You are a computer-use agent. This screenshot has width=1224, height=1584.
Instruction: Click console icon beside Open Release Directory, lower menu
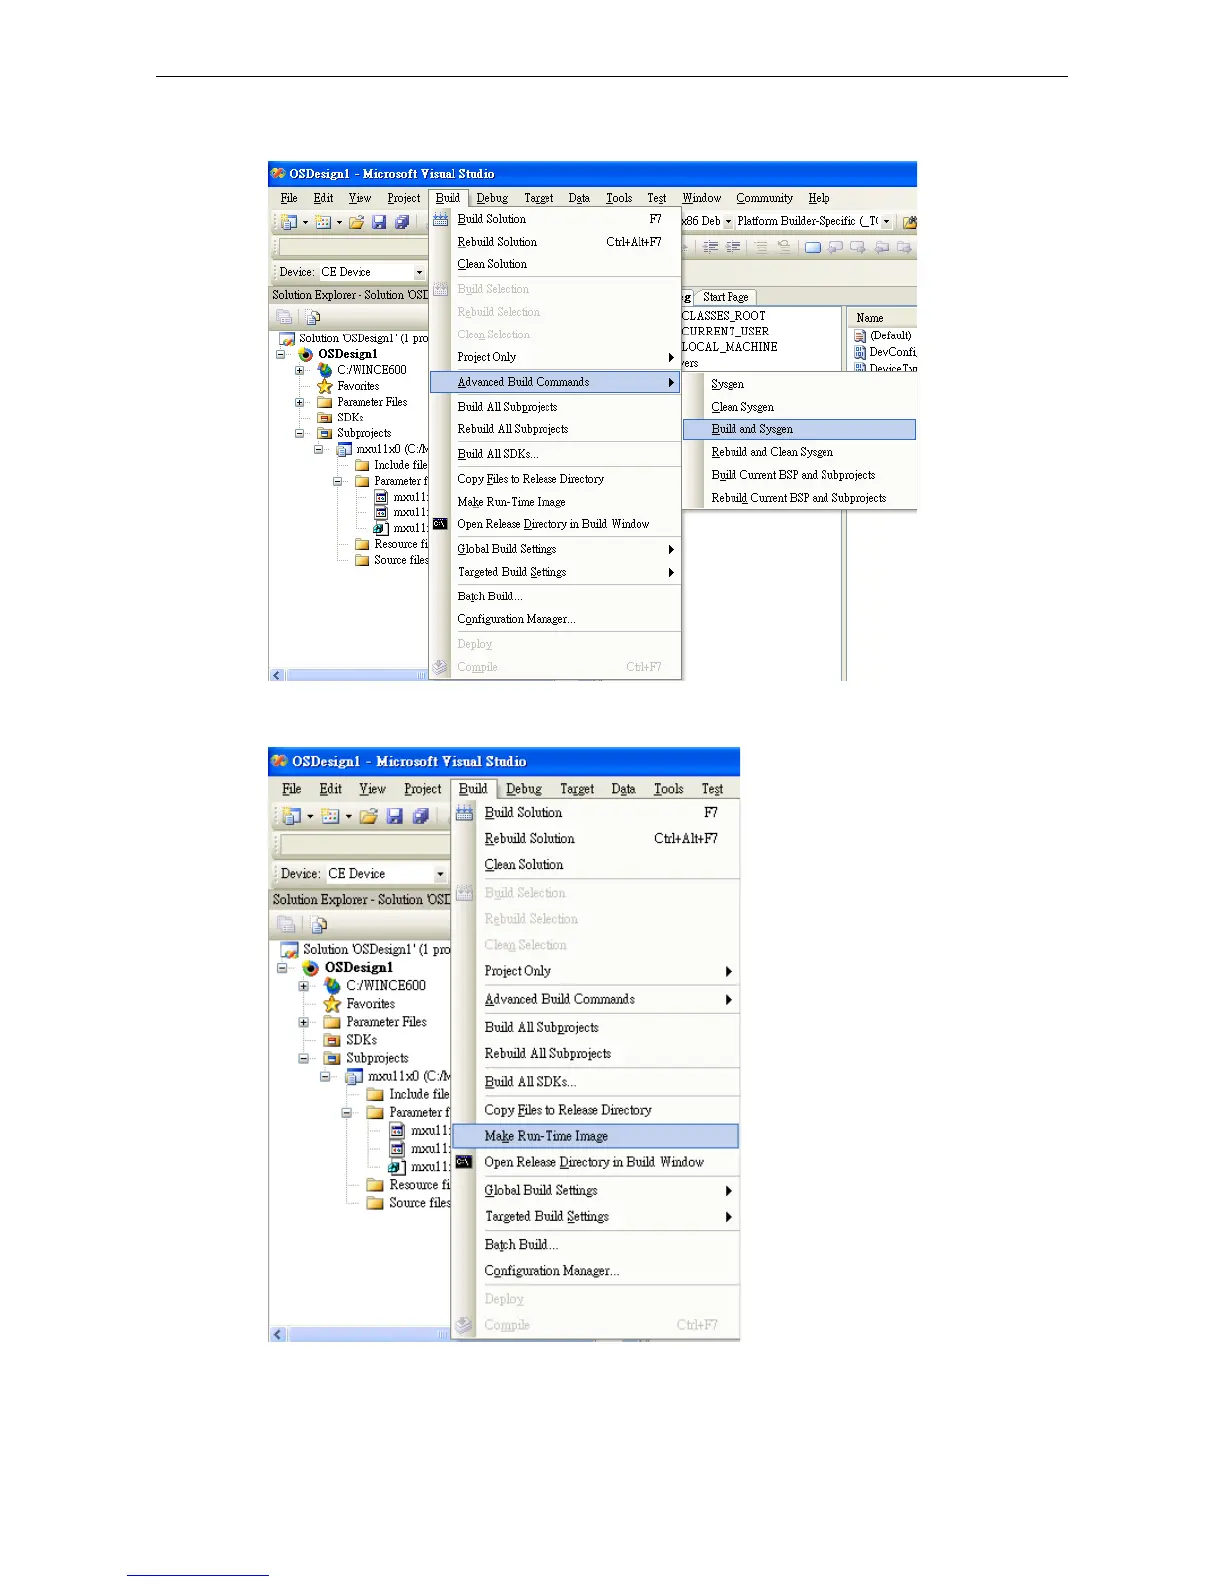(x=464, y=1162)
